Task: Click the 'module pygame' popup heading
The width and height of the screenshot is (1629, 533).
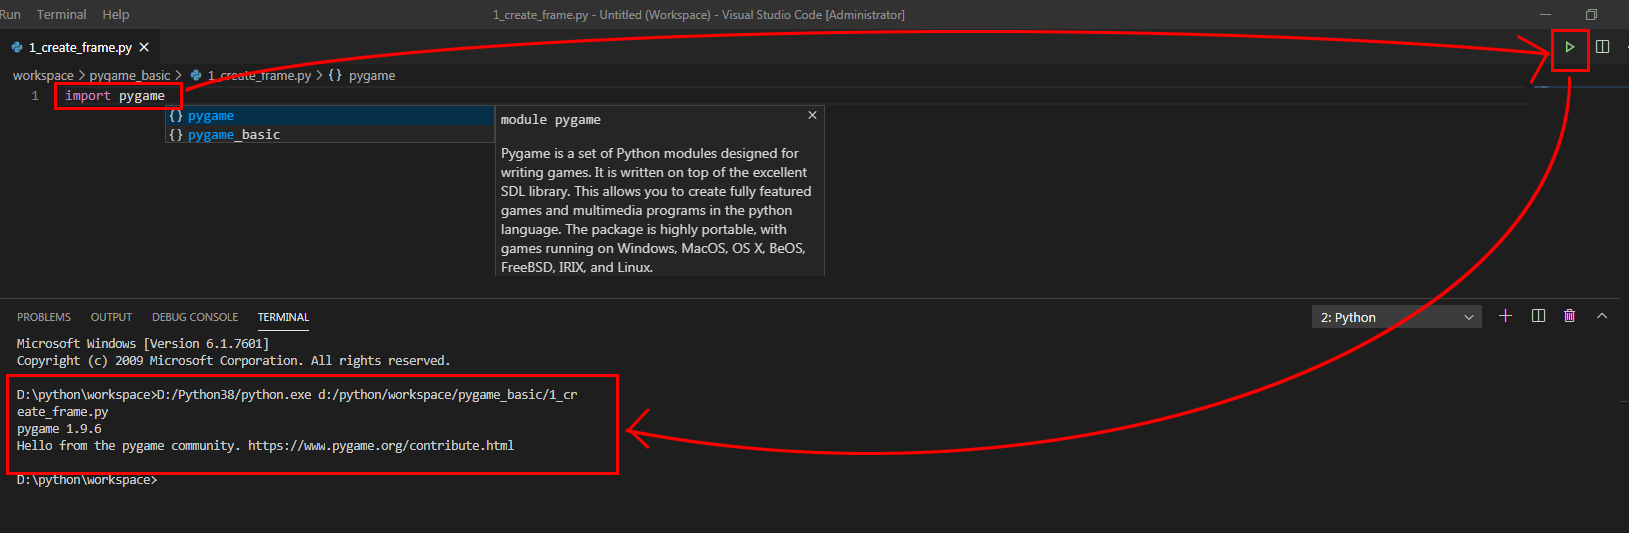Action: click(551, 119)
